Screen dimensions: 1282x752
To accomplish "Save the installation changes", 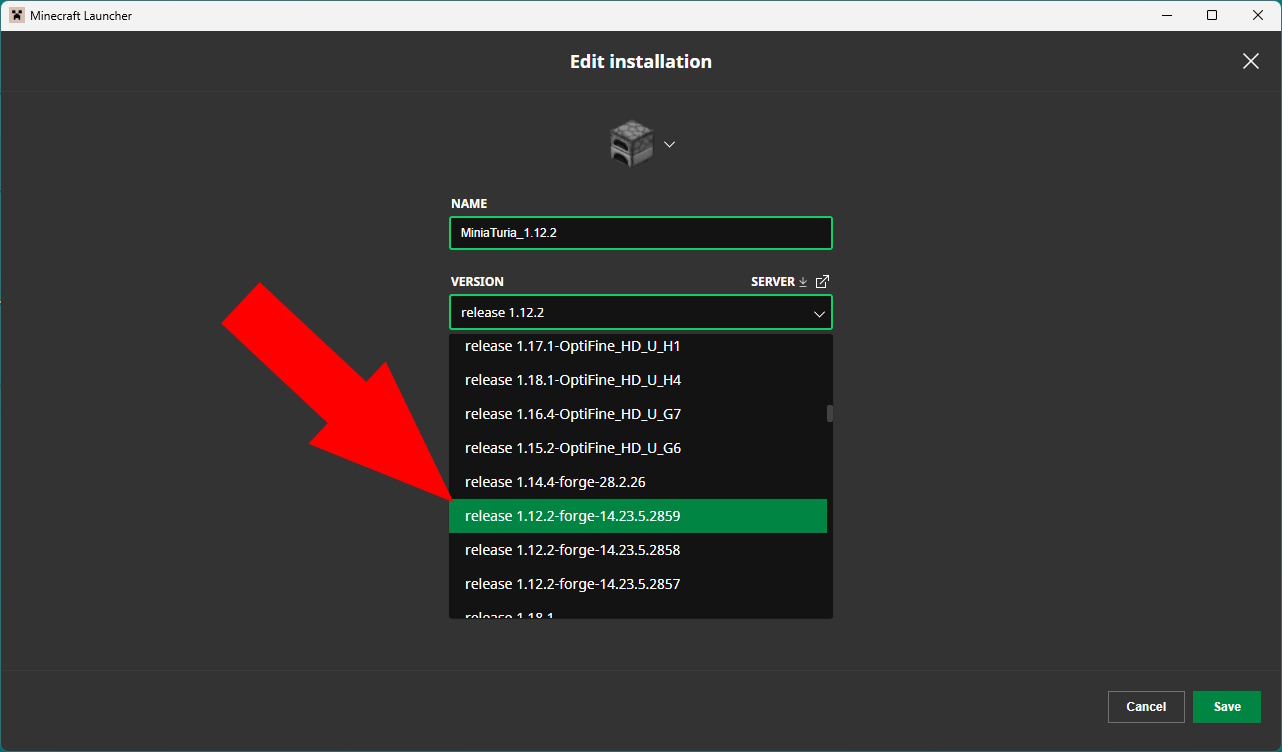I will click(1227, 707).
